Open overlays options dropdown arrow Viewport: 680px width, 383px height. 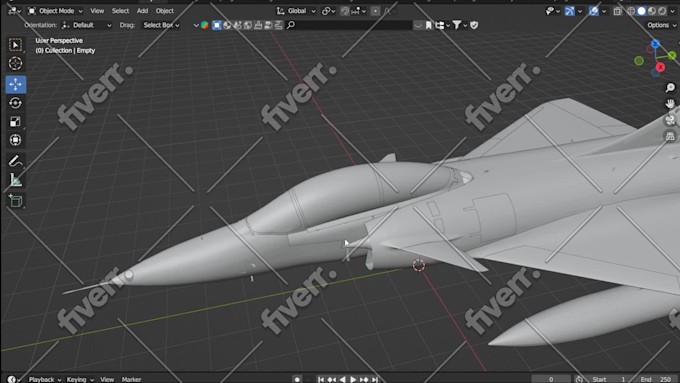[604, 11]
